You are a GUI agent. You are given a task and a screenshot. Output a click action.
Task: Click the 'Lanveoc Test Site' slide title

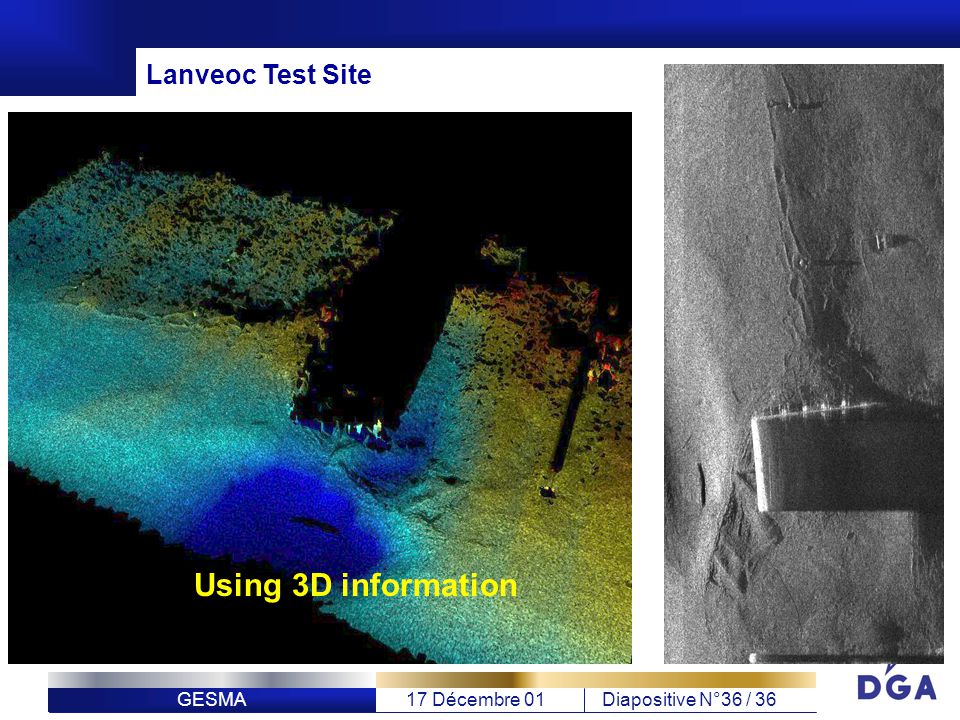point(258,75)
